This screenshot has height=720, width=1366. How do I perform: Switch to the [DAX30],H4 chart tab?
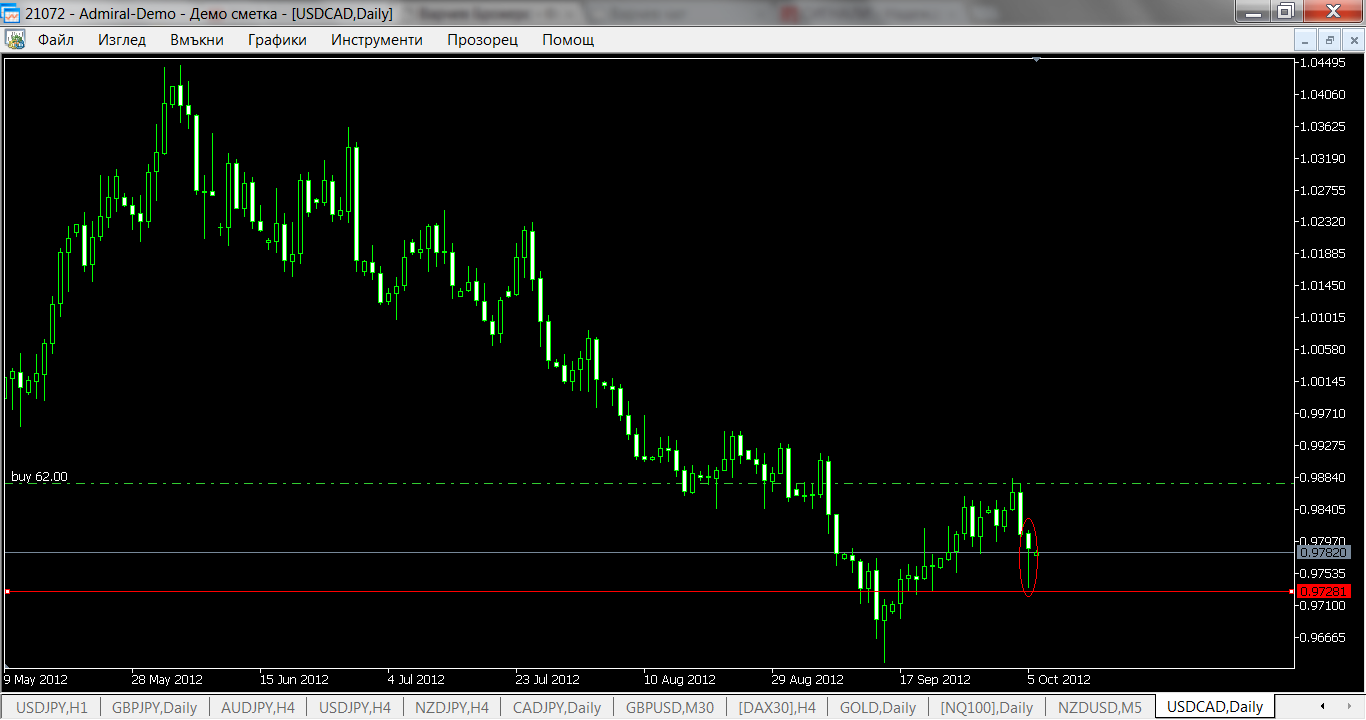pyautogui.click(x=777, y=708)
